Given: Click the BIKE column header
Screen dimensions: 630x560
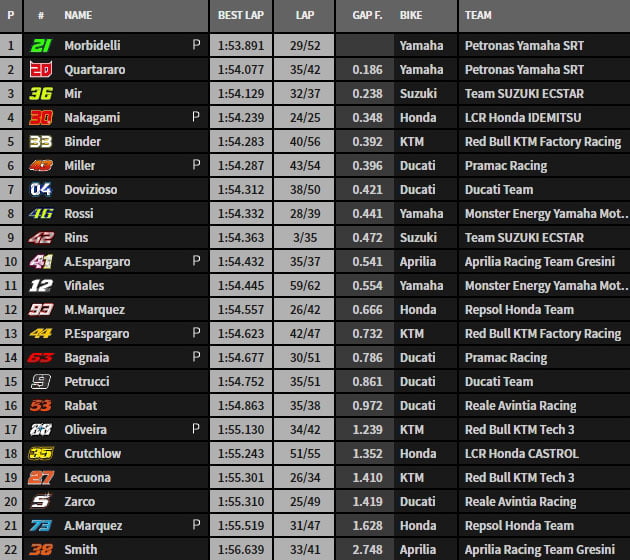Looking at the screenshot, I should (410, 16).
